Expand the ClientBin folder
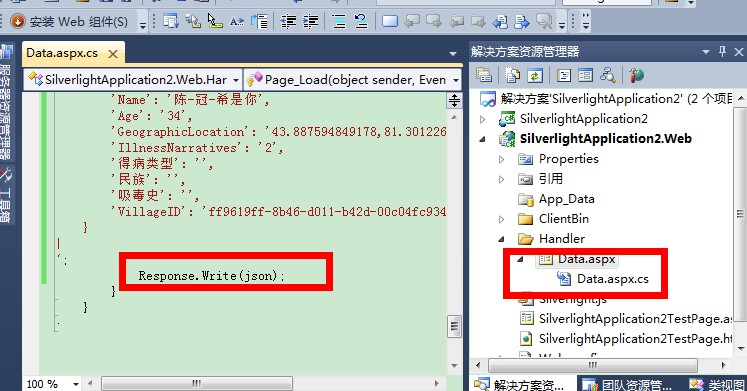This screenshot has height=391, width=747. (x=501, y=219)
